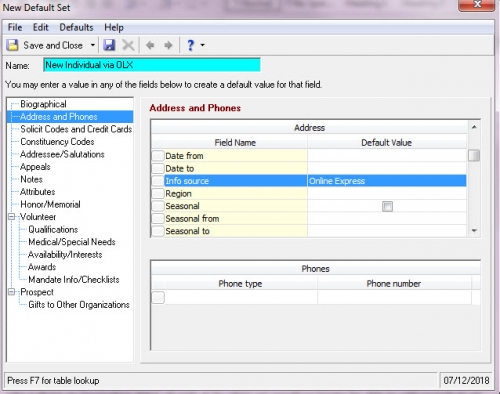Click the Phone type column header

[240, 284]
